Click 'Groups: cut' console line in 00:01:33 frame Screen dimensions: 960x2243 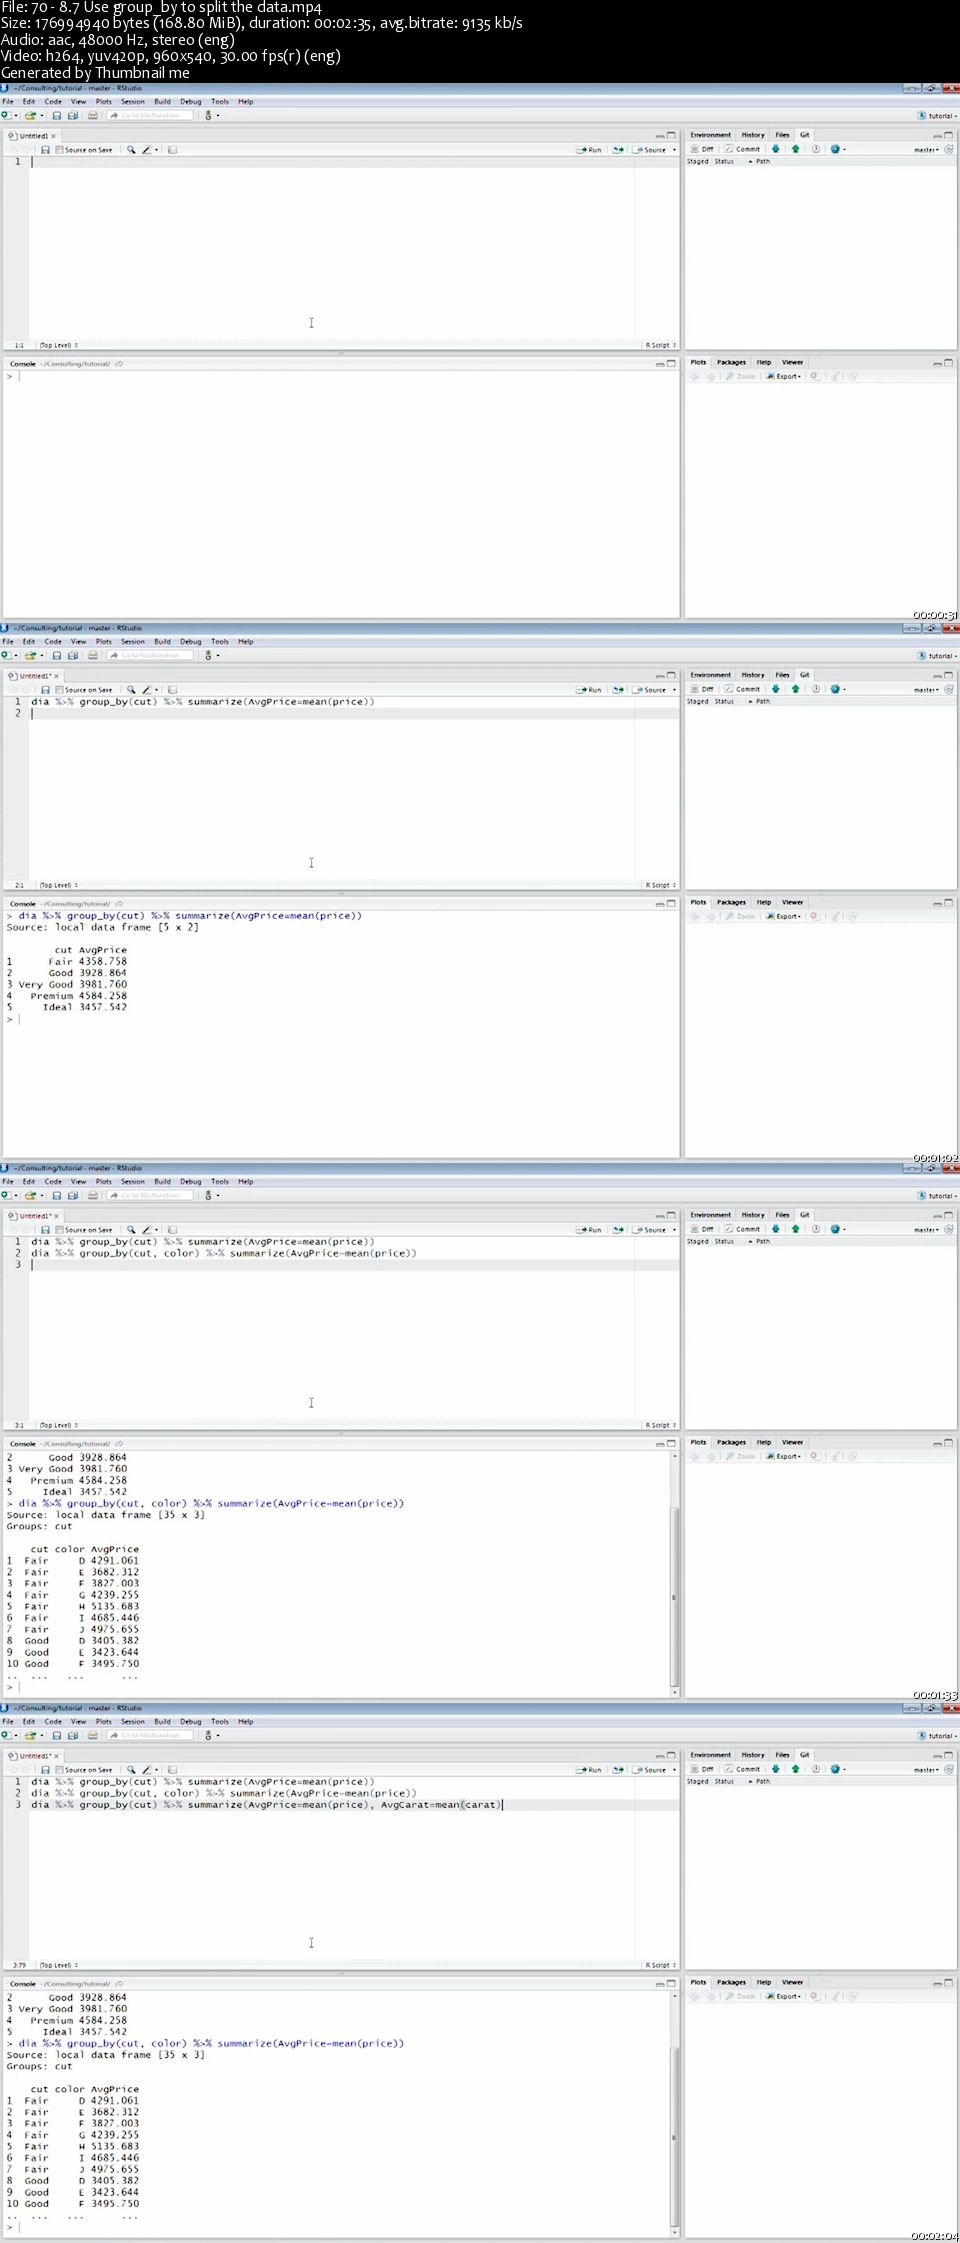click(39, 1526)
